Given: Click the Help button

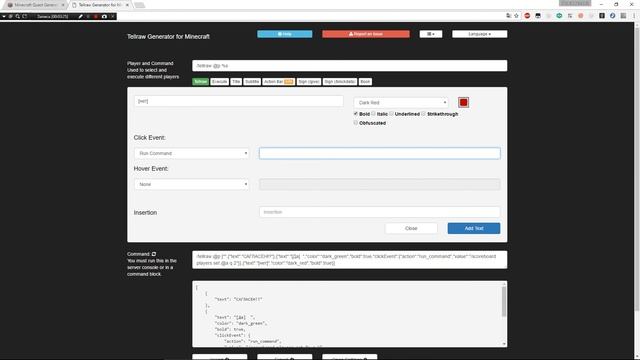Looking at the screenshot, I should 284,34.
